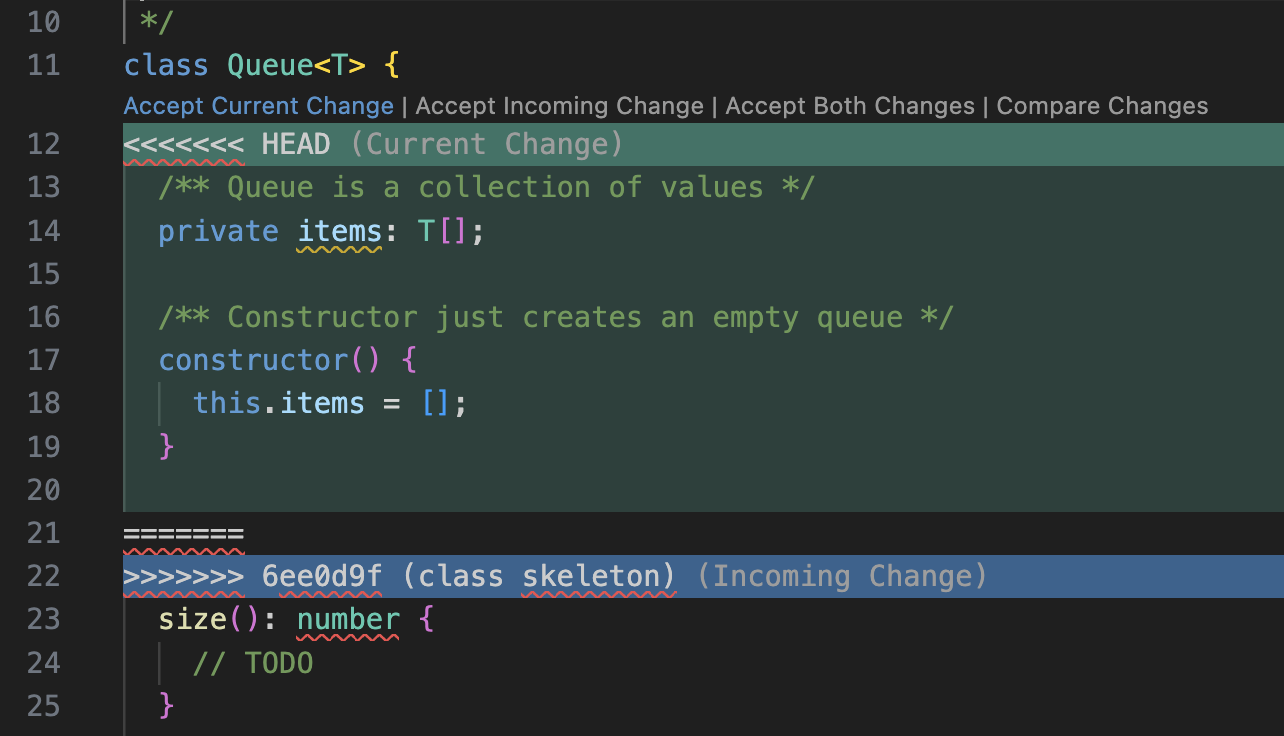
Task: Click line number 12 in the gutter
Action: coord(44,143)
